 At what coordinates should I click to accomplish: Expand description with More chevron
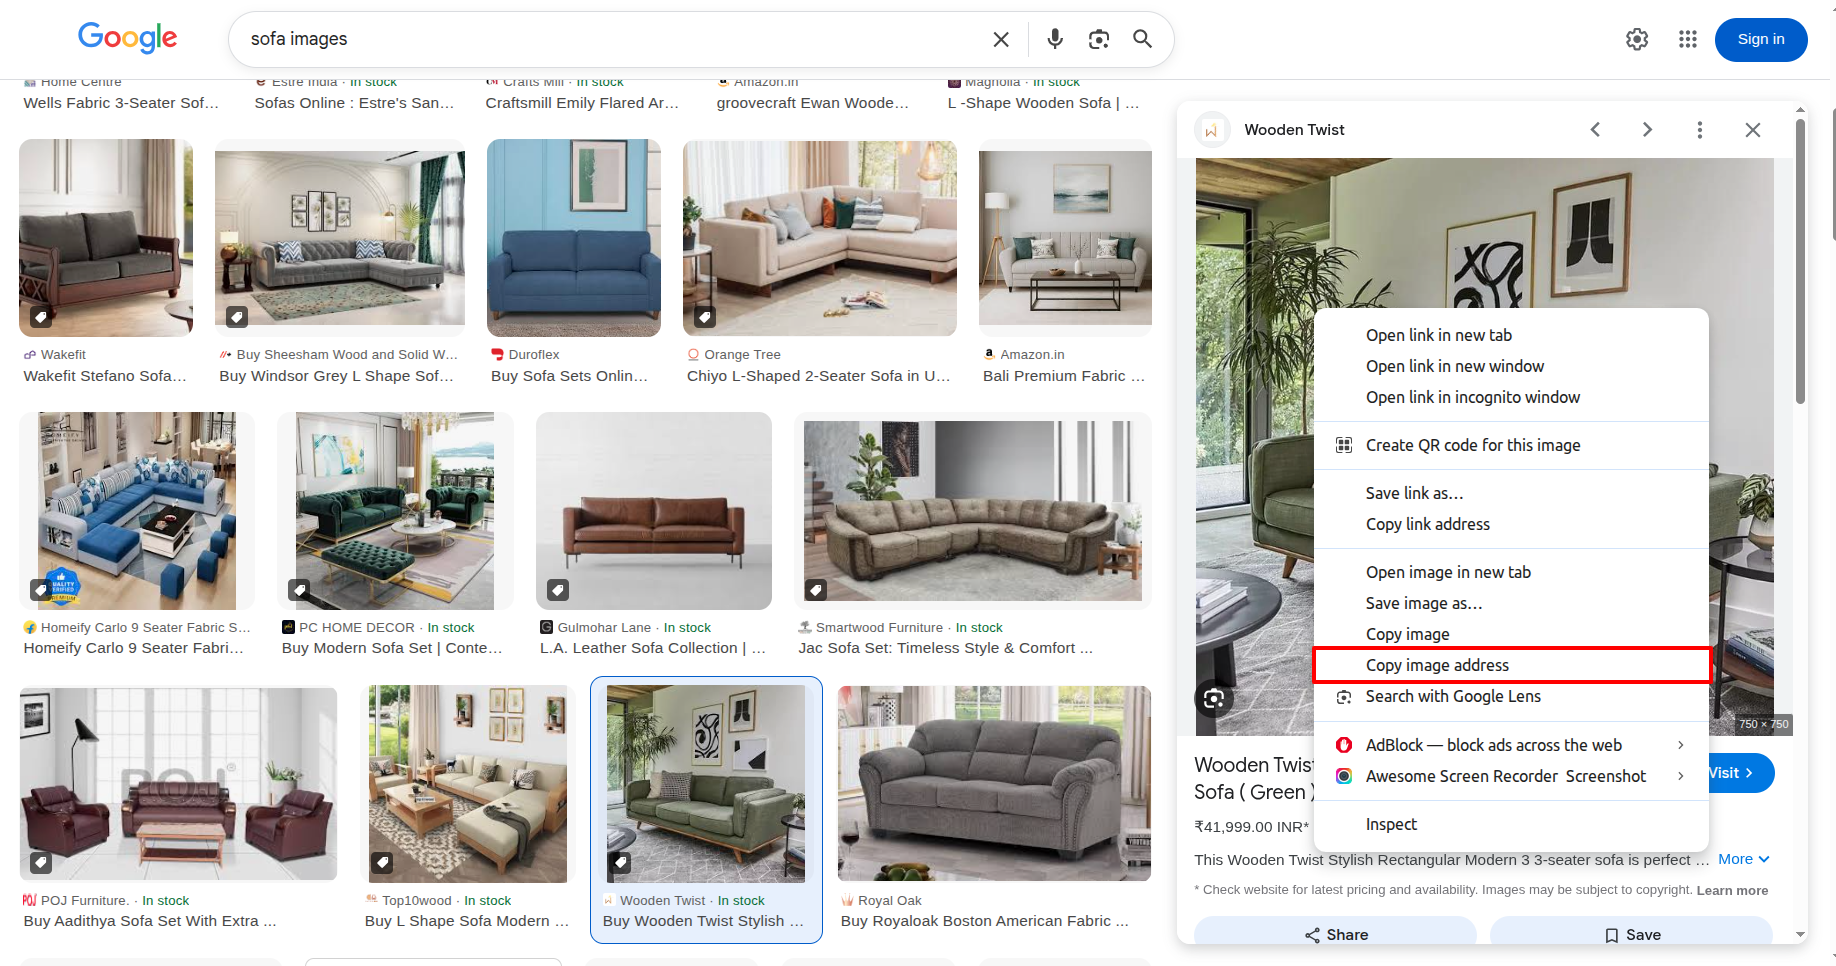(1744, 859)
